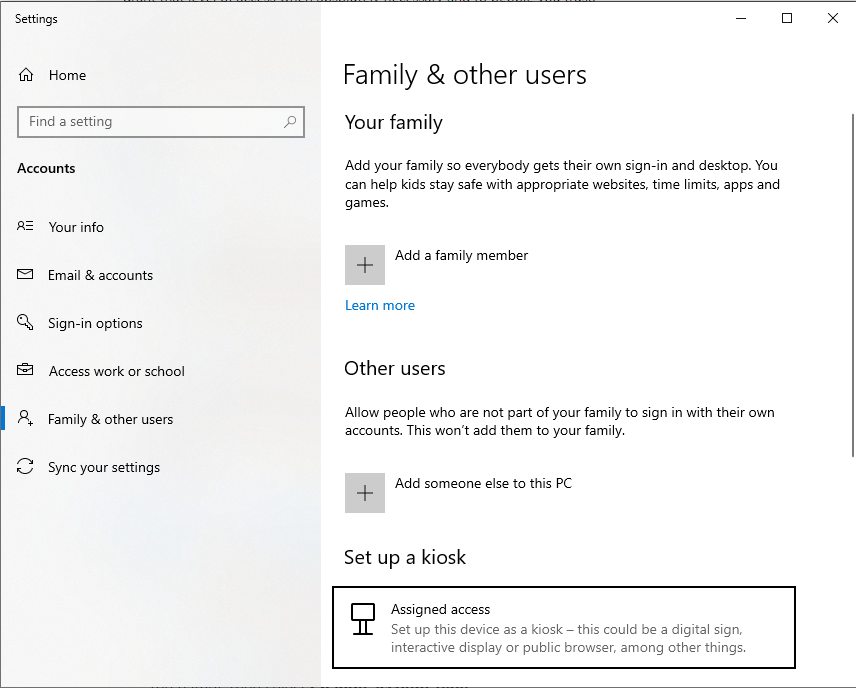This screenshot has height=688, width=856.
Task: Click the Family & other users person icon
Action: point(25,418)
